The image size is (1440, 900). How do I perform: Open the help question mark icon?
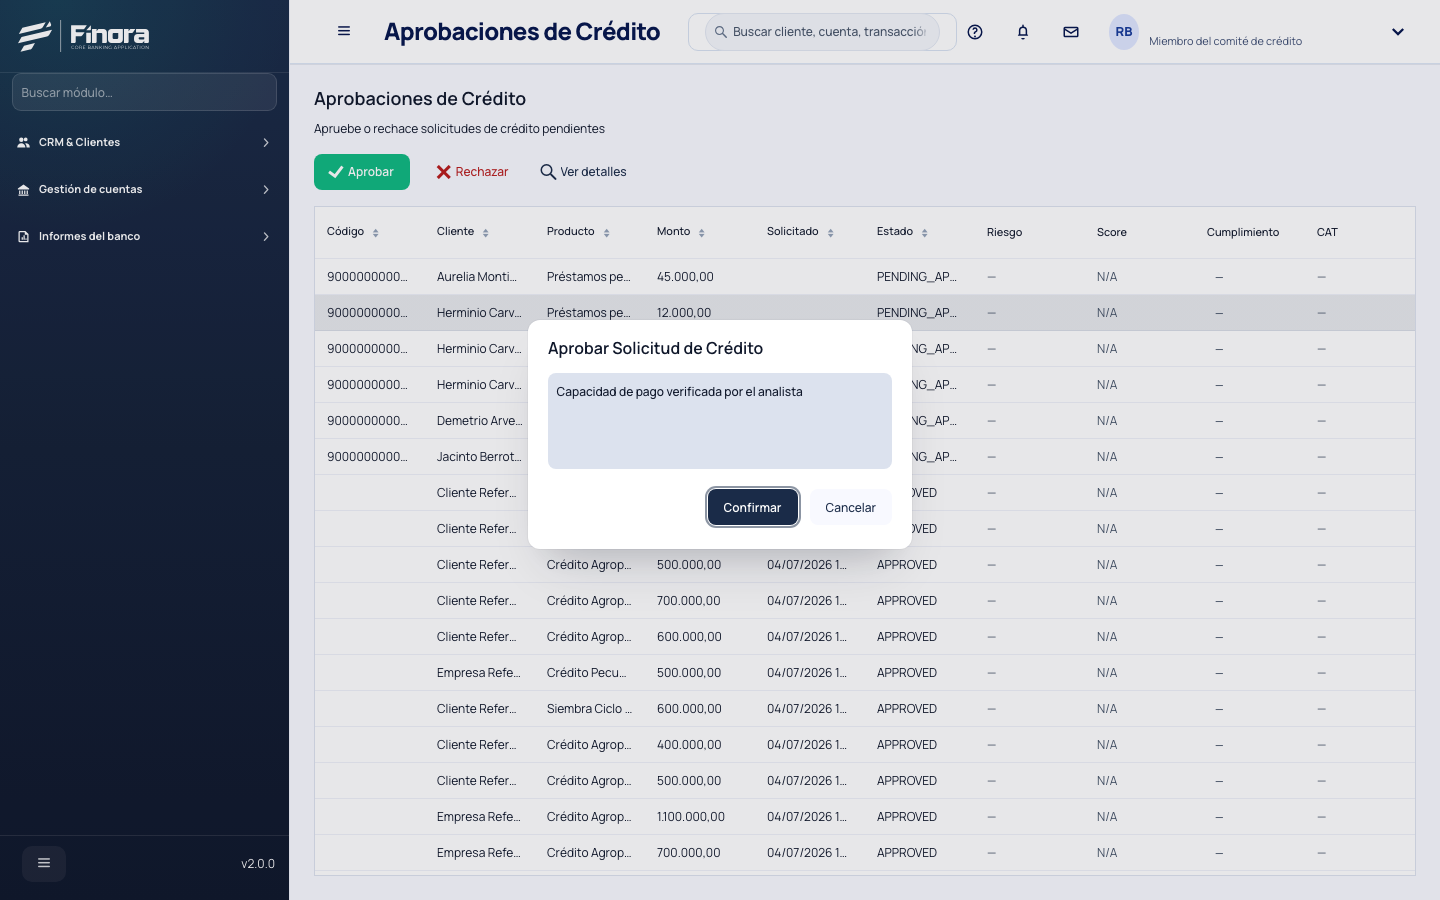(975, 32)
